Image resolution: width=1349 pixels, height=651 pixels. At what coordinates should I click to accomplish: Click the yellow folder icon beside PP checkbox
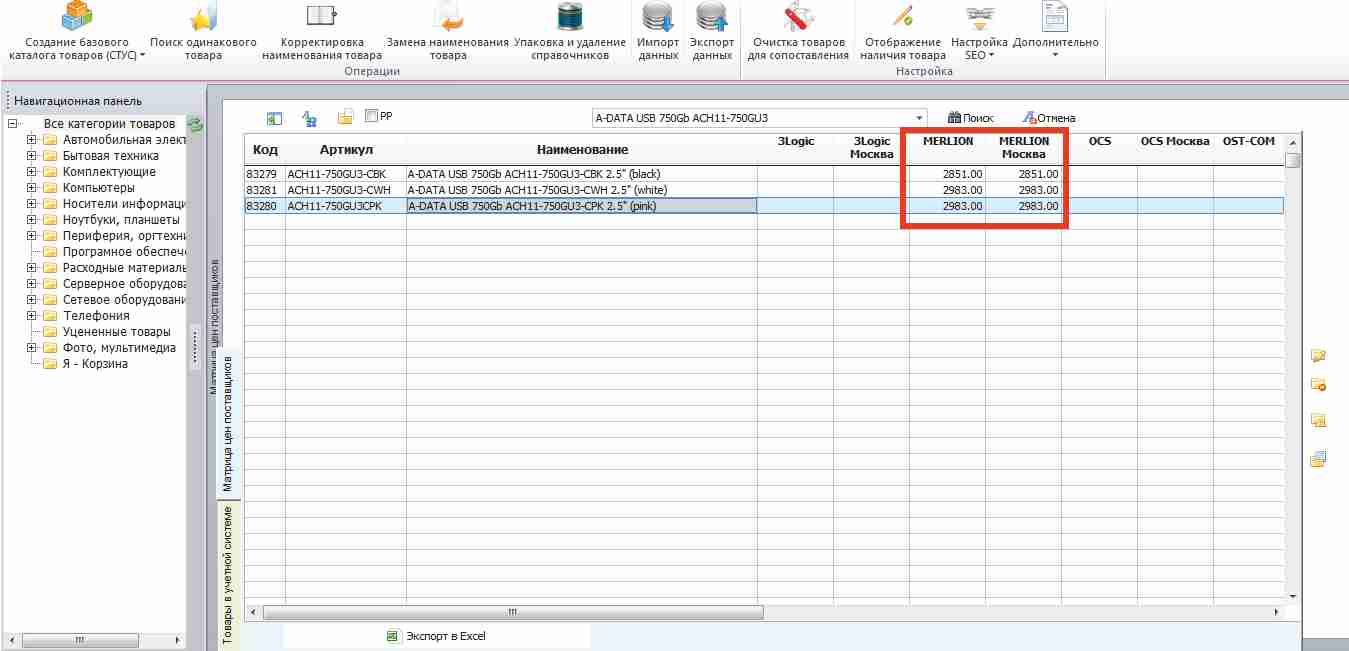click(x=345, y=118)
